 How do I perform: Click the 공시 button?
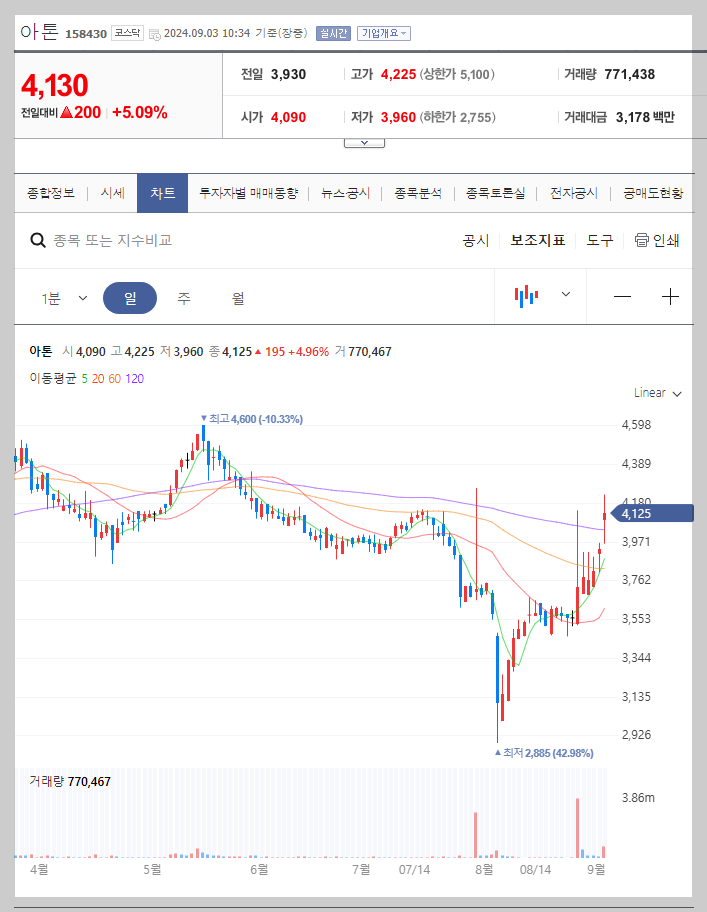[x=474, y=240]
